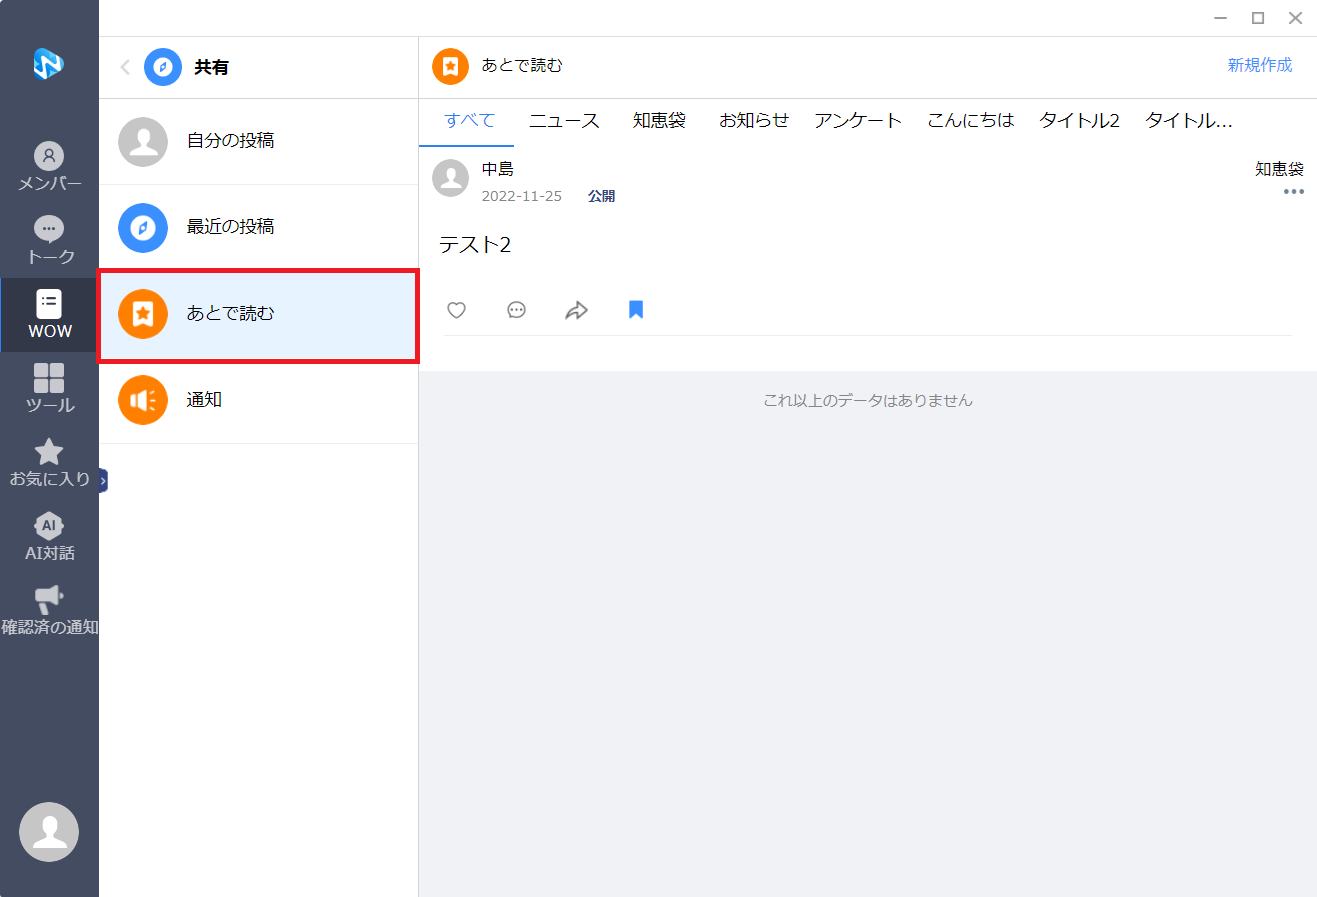Image resolution: width=1317 pixels, height=897 pixels.
Task: Click 新規作成 to create a new post
Action: point(1259,65)
